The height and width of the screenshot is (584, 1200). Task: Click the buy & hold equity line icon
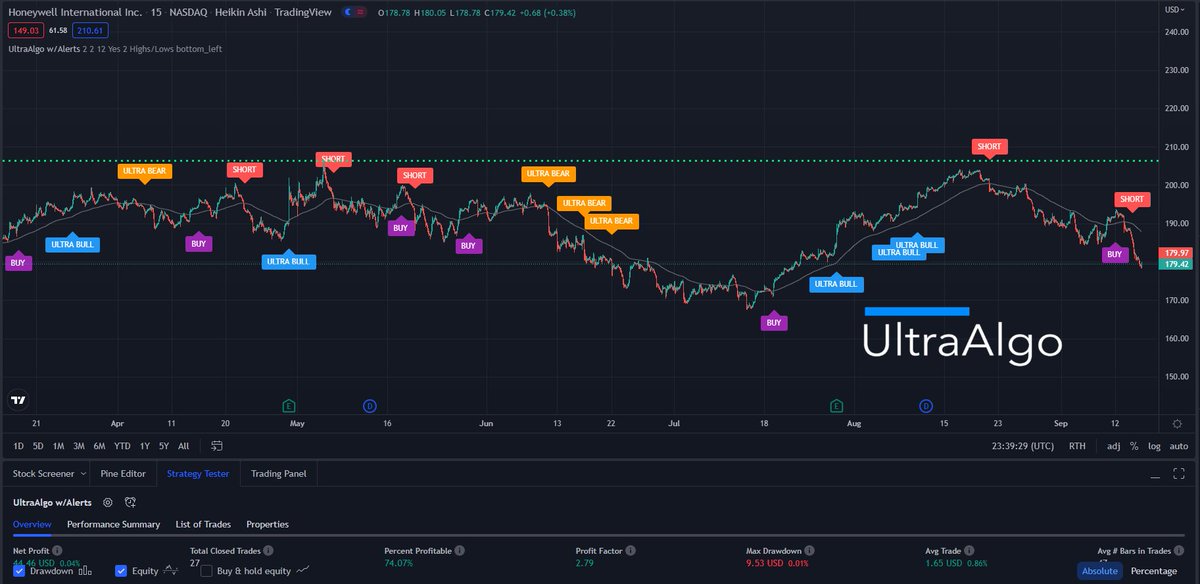(303, 571)
